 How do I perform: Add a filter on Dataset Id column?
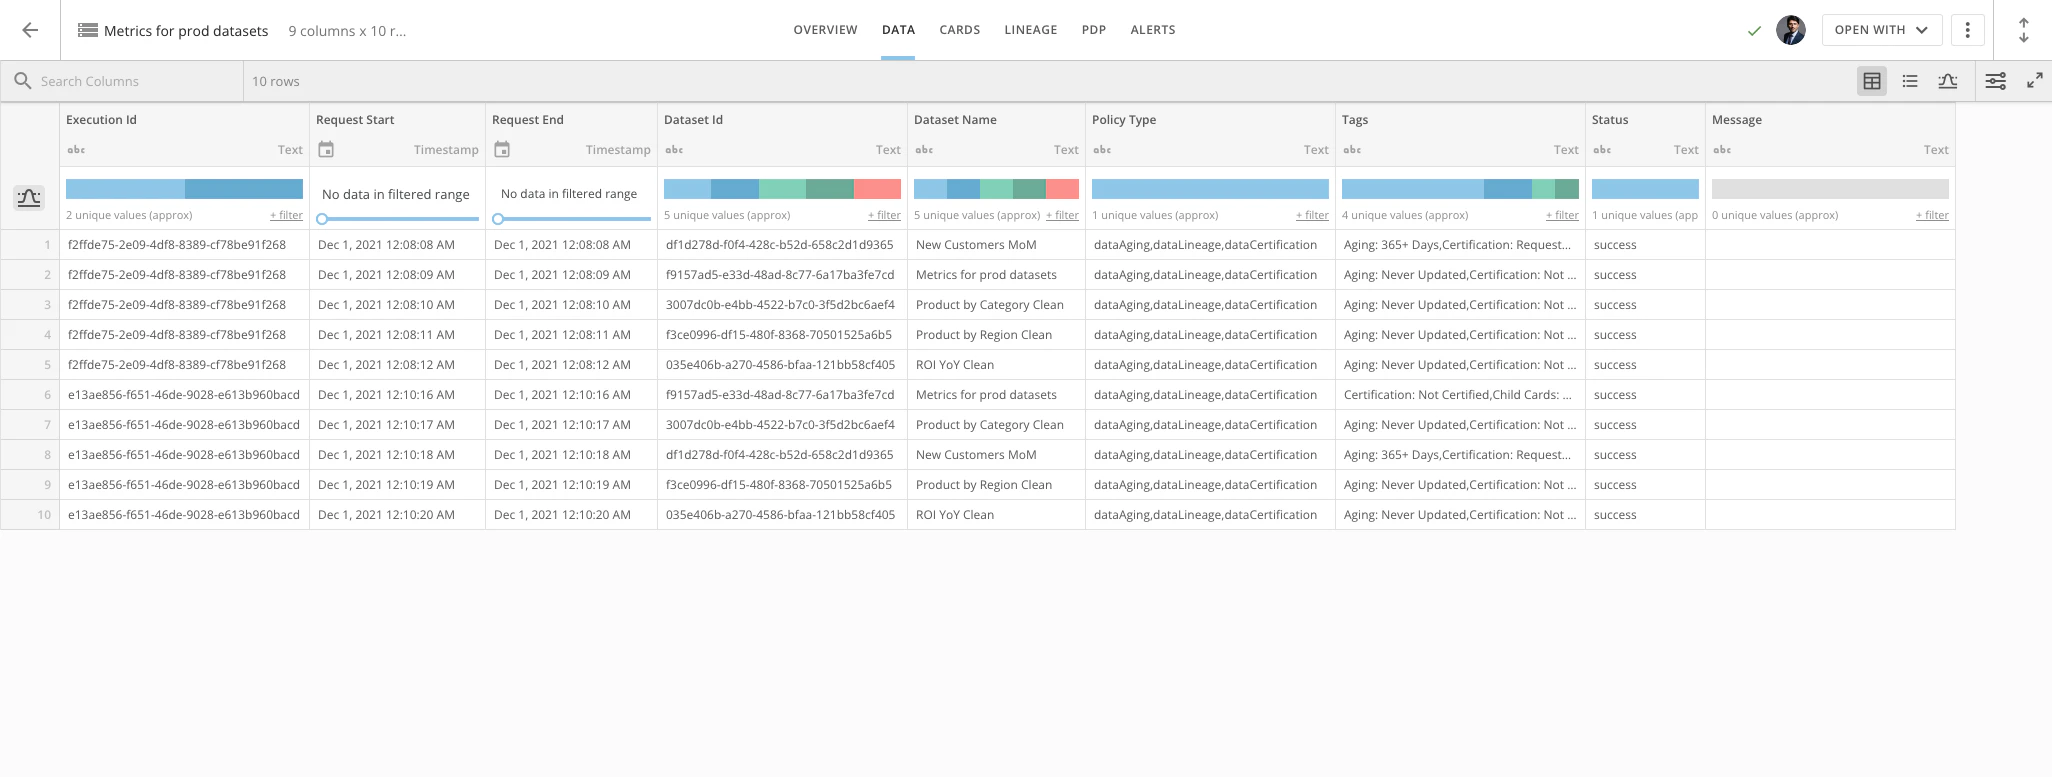[x=884, y=215]
